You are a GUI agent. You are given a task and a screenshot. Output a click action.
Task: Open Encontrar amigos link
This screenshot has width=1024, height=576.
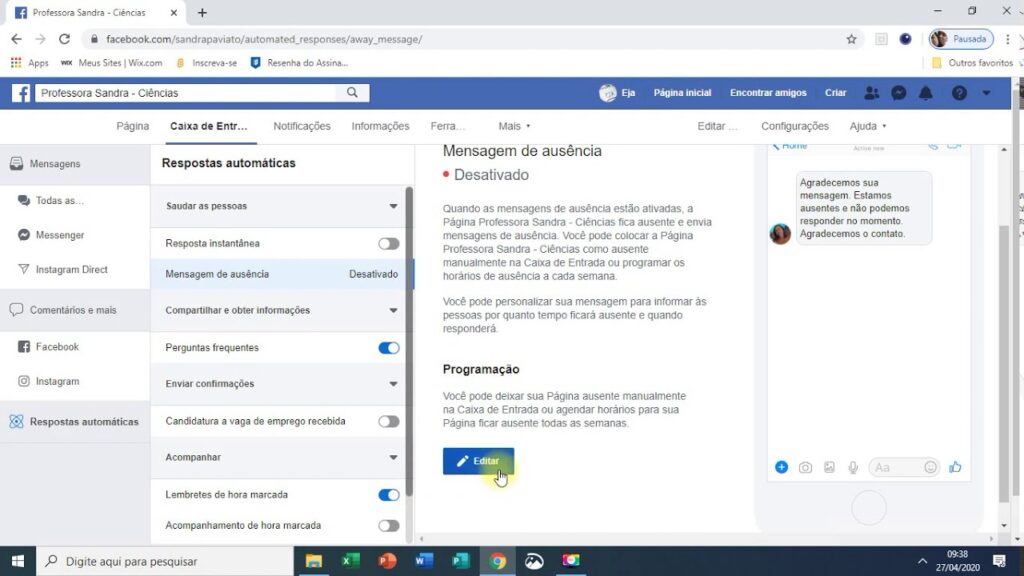[x=768, y=93]
